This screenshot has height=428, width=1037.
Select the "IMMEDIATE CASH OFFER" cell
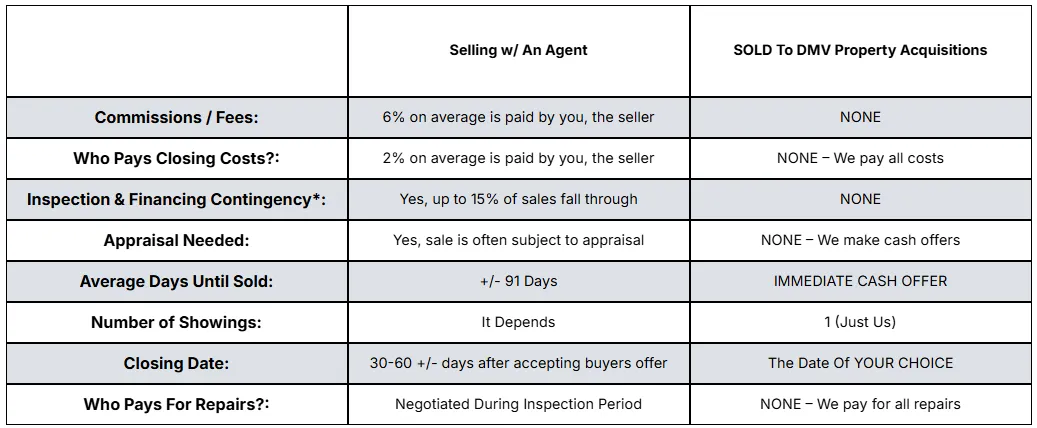(x=860, y=281)
